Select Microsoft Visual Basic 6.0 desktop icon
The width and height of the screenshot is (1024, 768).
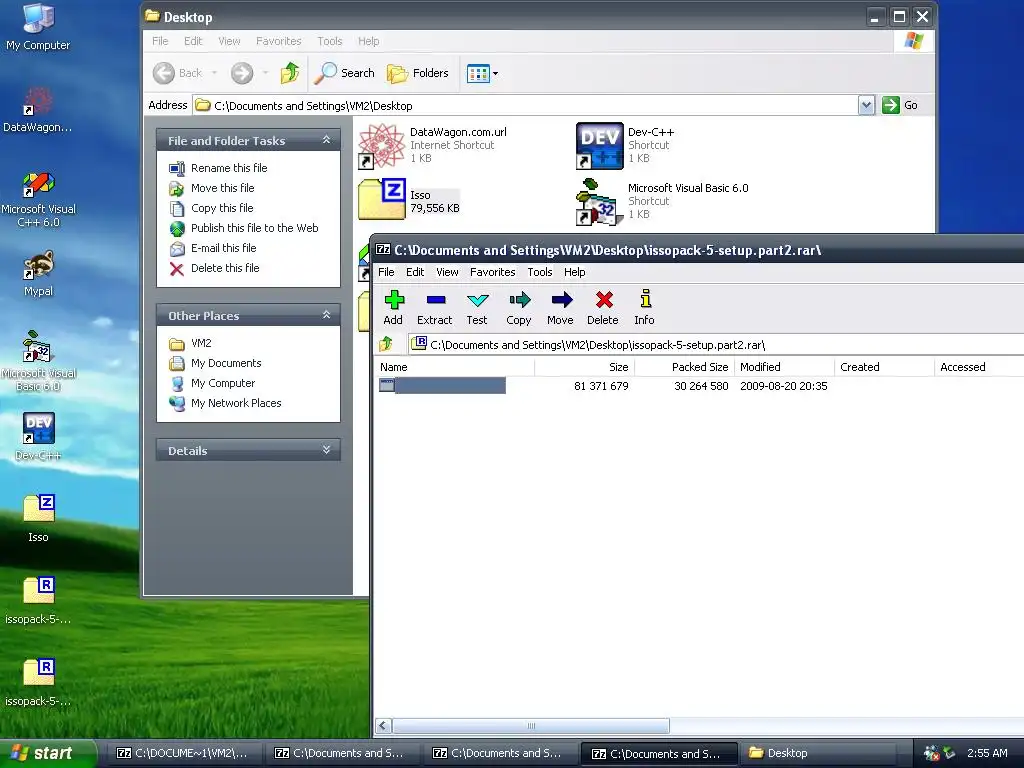38,361
